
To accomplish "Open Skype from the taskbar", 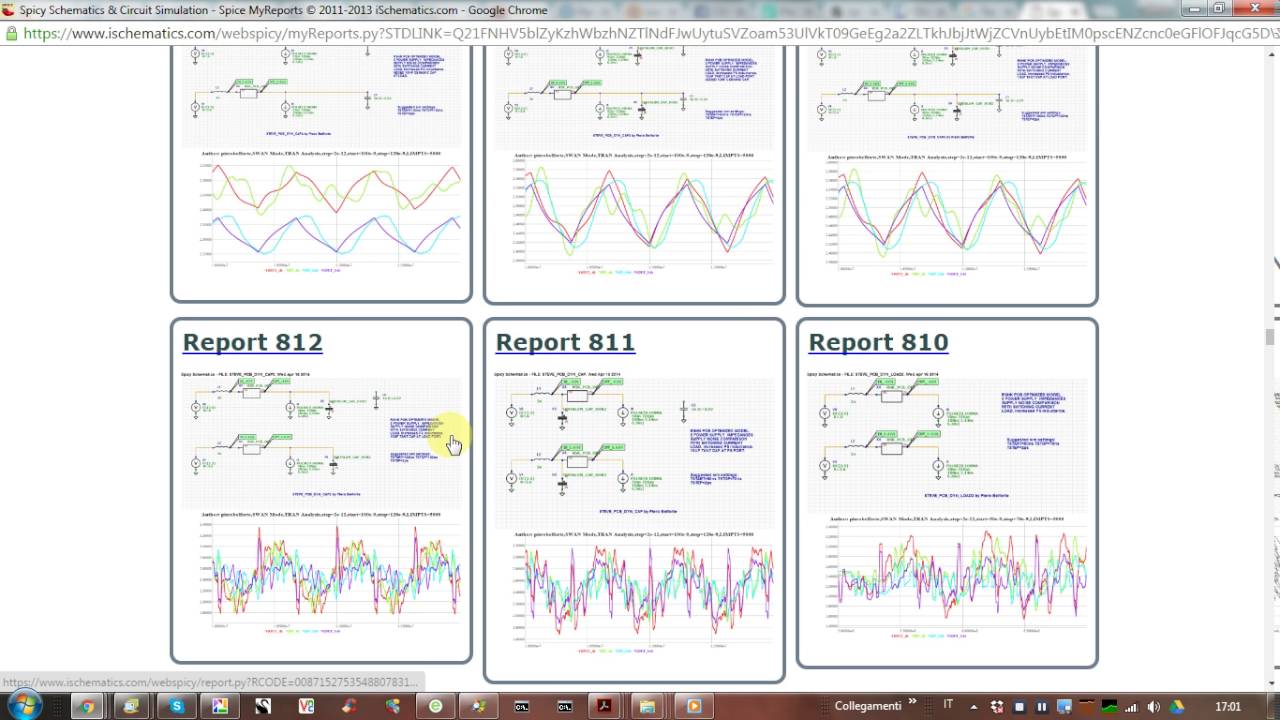I will pos(175,706).
